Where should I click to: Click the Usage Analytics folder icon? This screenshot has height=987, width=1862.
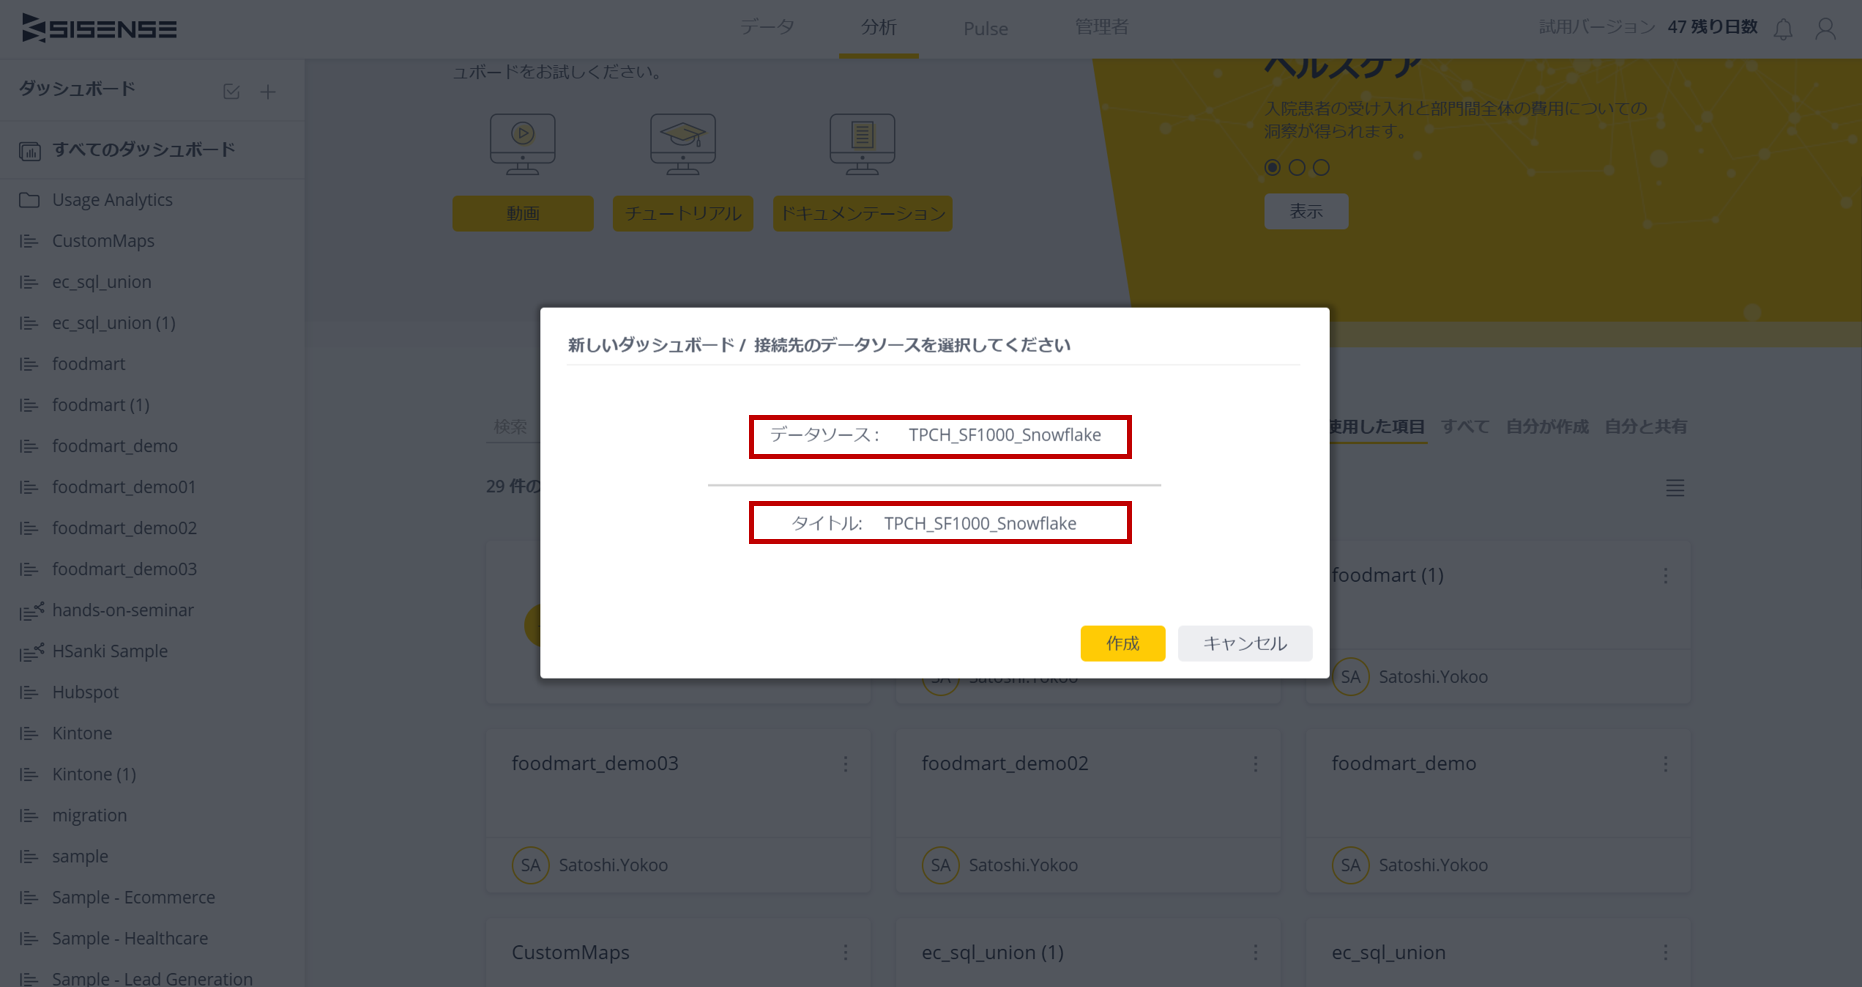[x=30, y=200]
